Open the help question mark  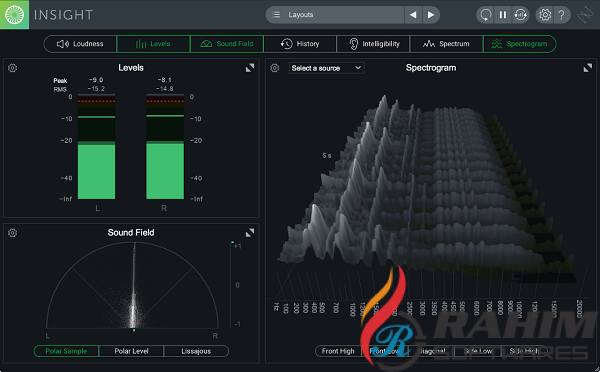pos(561,15)
